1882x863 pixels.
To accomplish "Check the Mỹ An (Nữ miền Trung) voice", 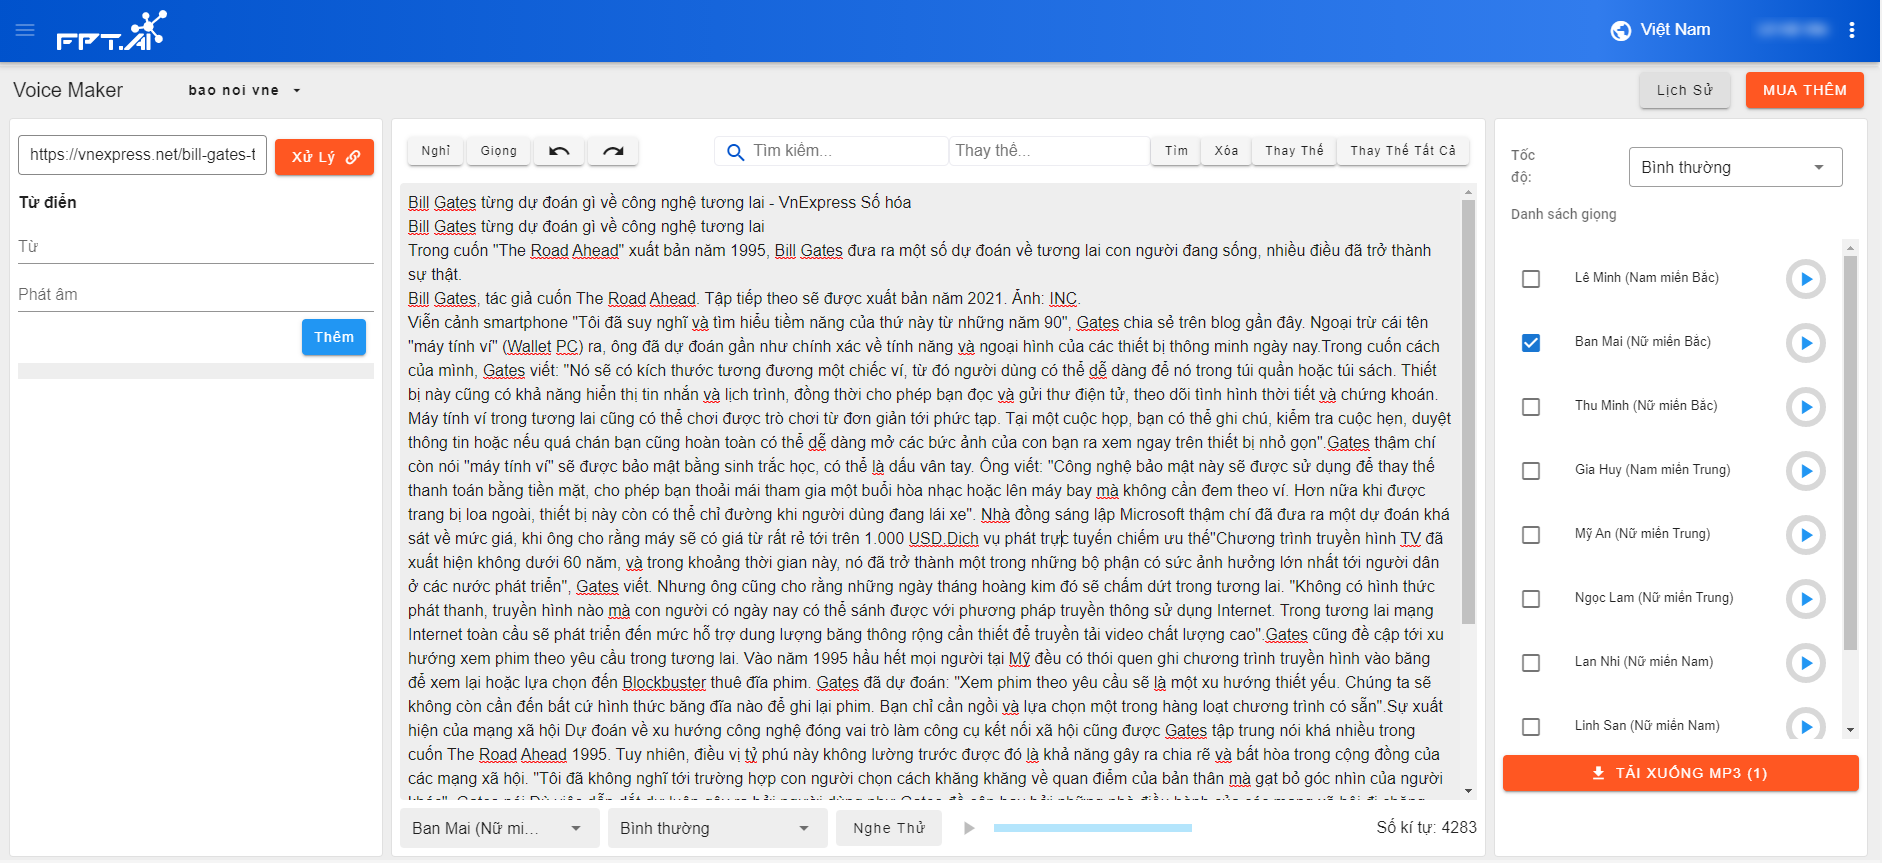I will (1531, 535).
